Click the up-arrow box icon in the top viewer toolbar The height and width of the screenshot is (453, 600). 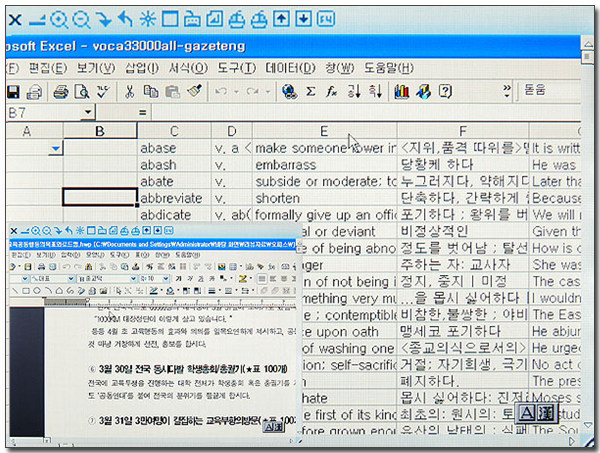(x=281, y=18)
